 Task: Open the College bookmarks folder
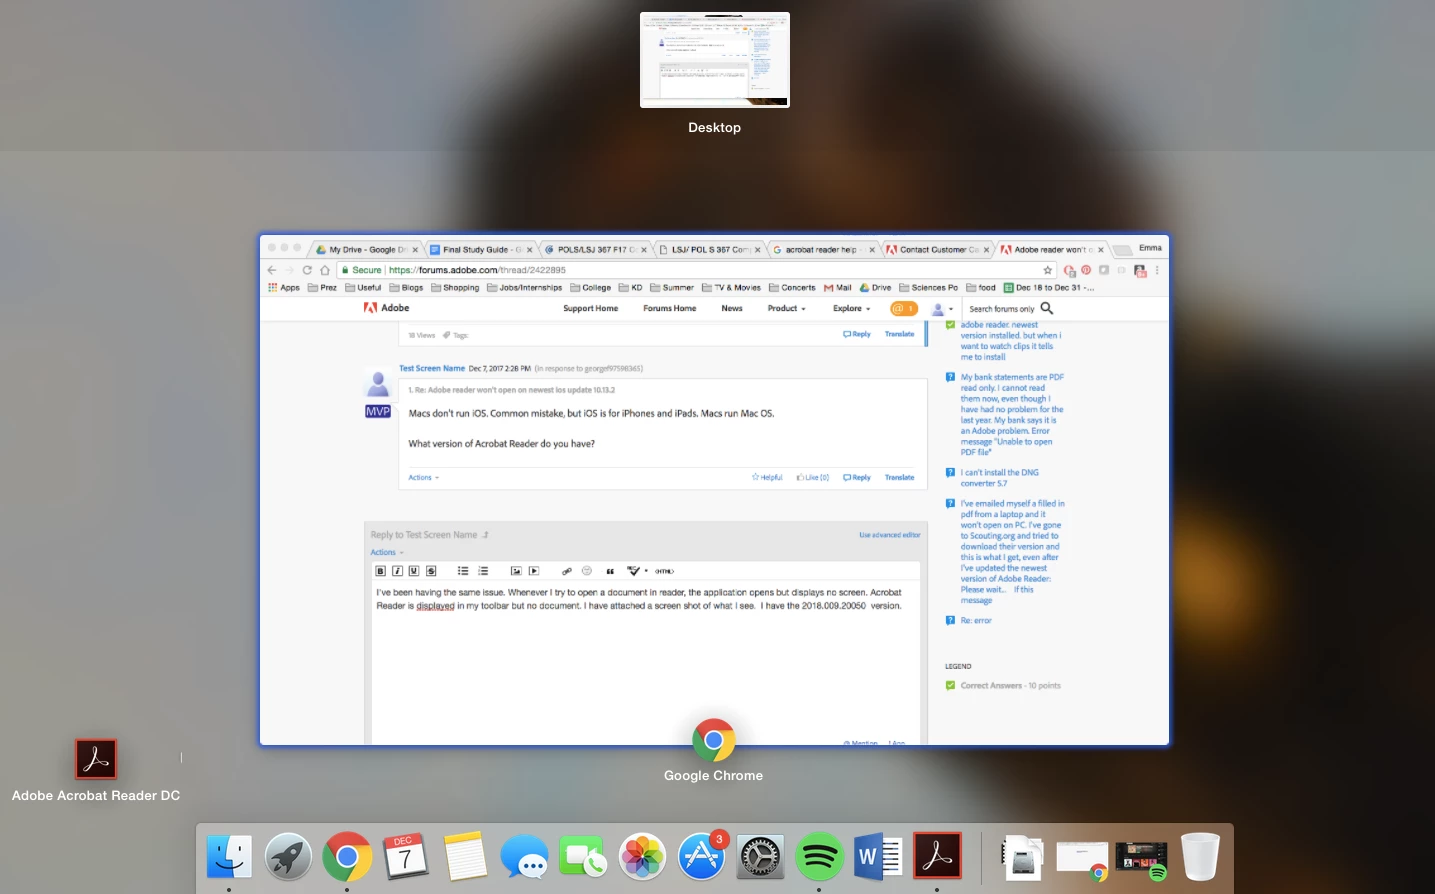coord(590,287)
